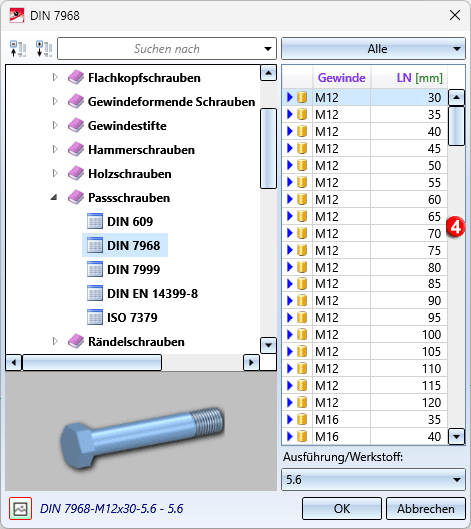
Task: Click the blue arrow in the M12 110 row
Action: (289, 368)
